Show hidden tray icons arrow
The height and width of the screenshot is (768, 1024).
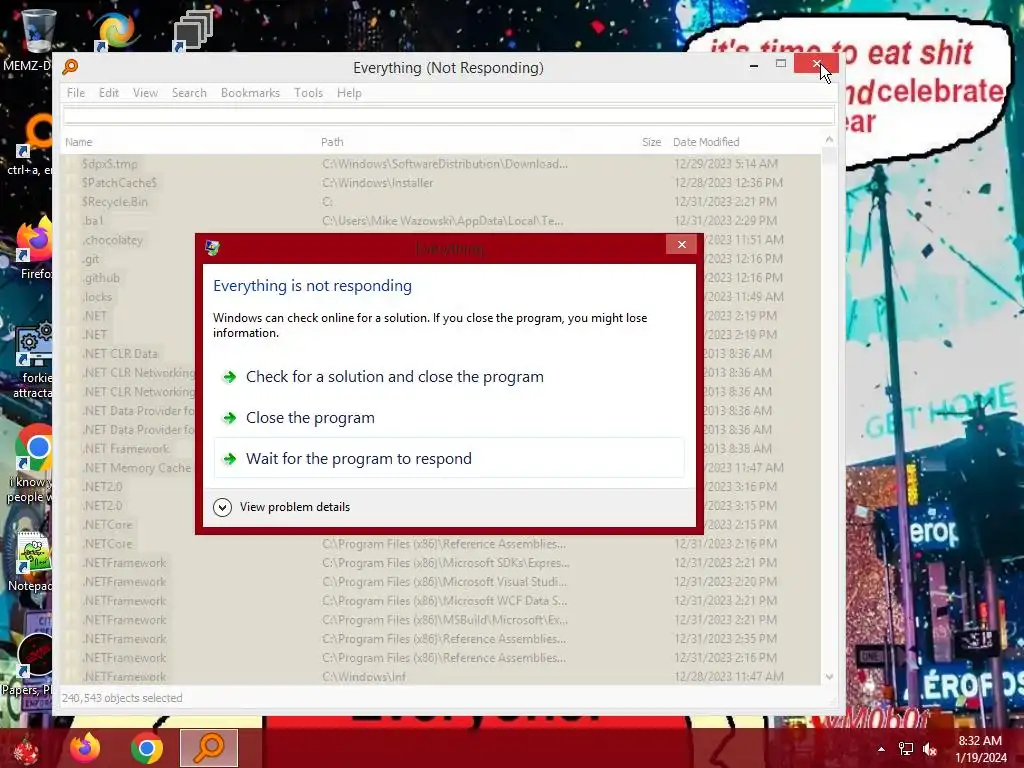(881, 749)
